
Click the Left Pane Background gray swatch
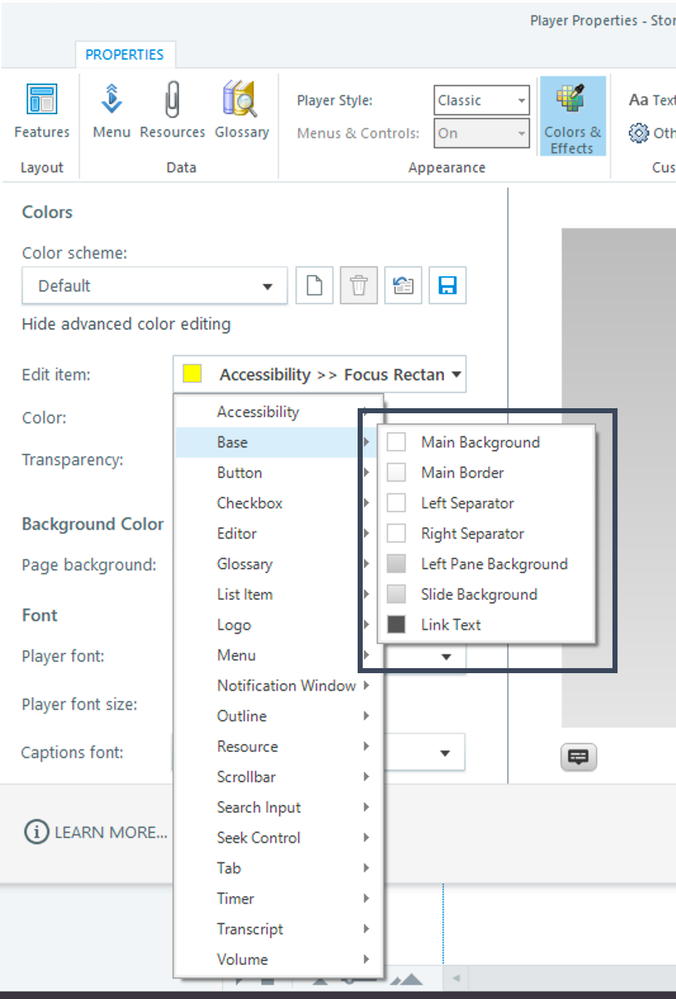point(396,564)
